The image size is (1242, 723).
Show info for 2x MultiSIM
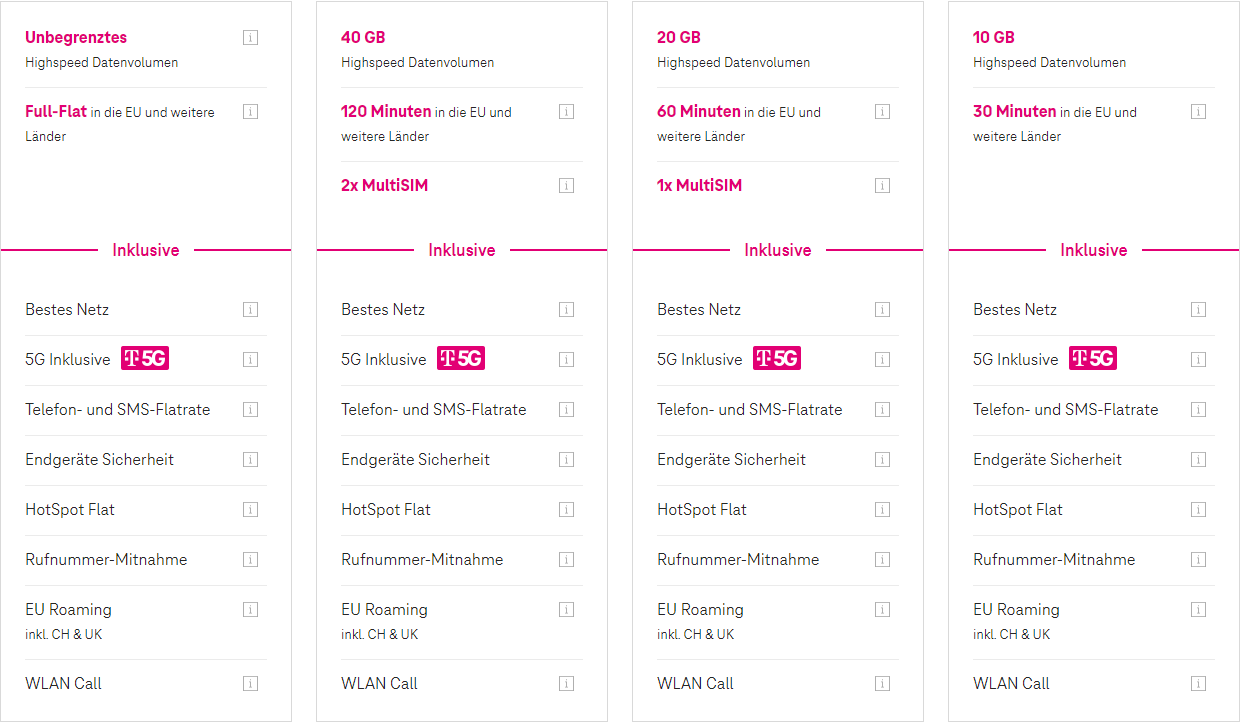(566, 185)
